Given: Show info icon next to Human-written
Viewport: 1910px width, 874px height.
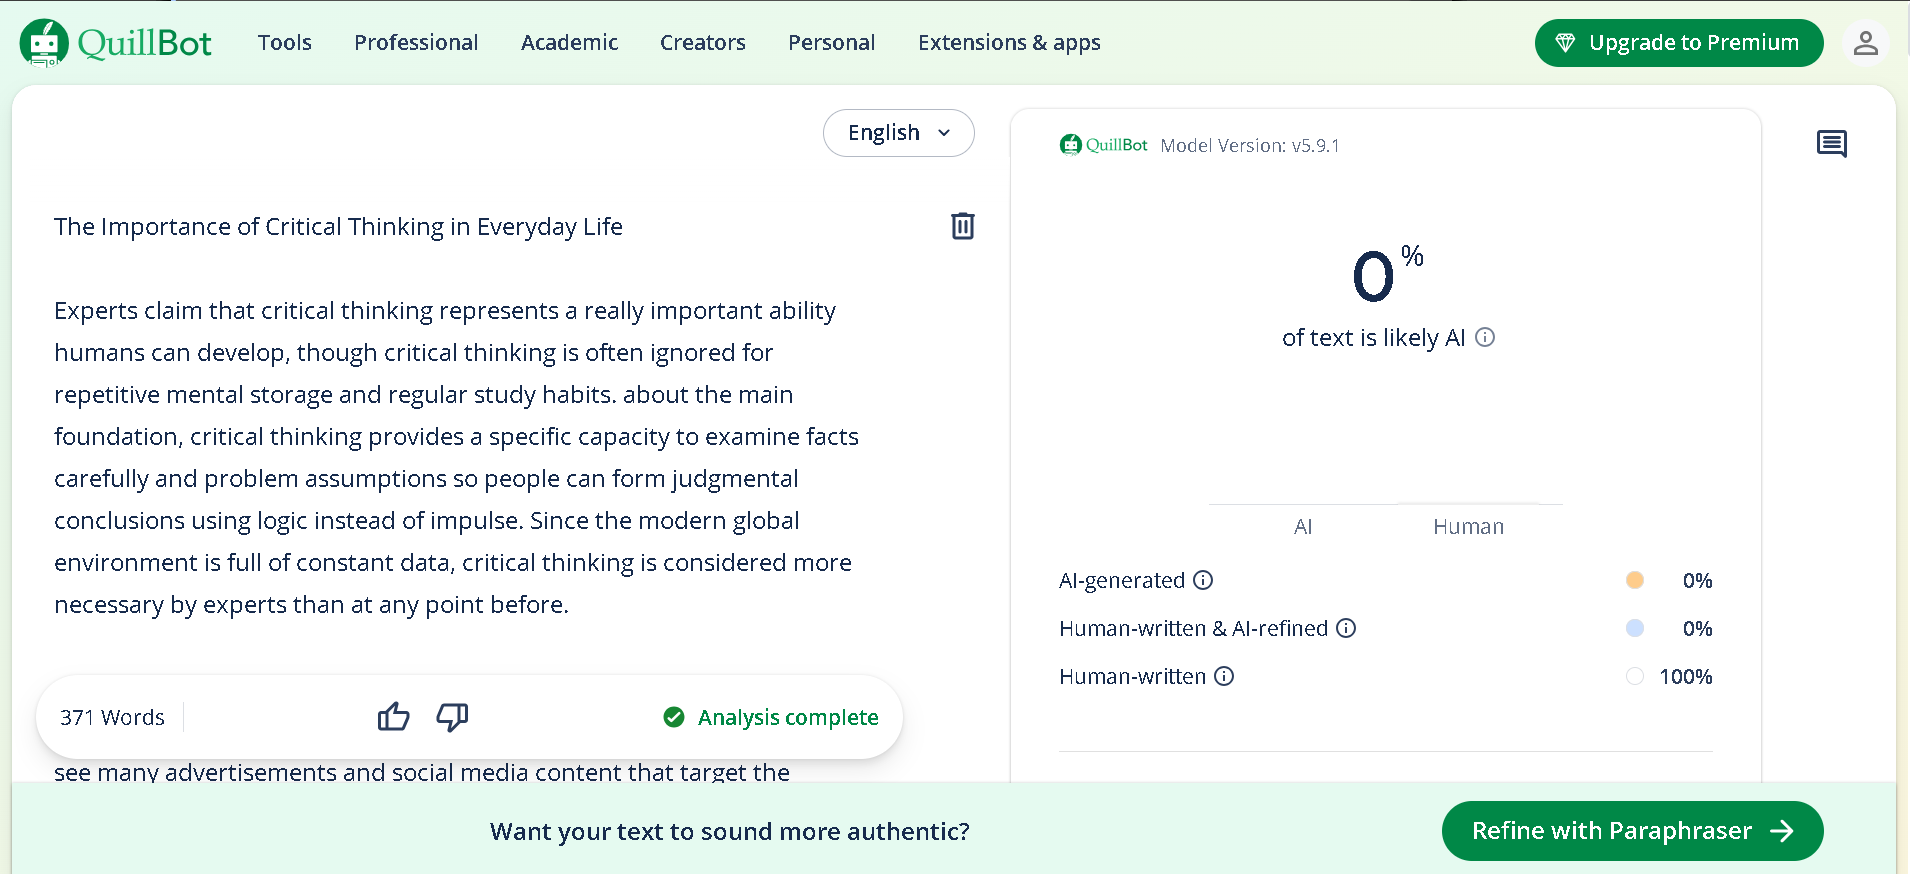Looking at the screenshot, I should point(1224,676).
